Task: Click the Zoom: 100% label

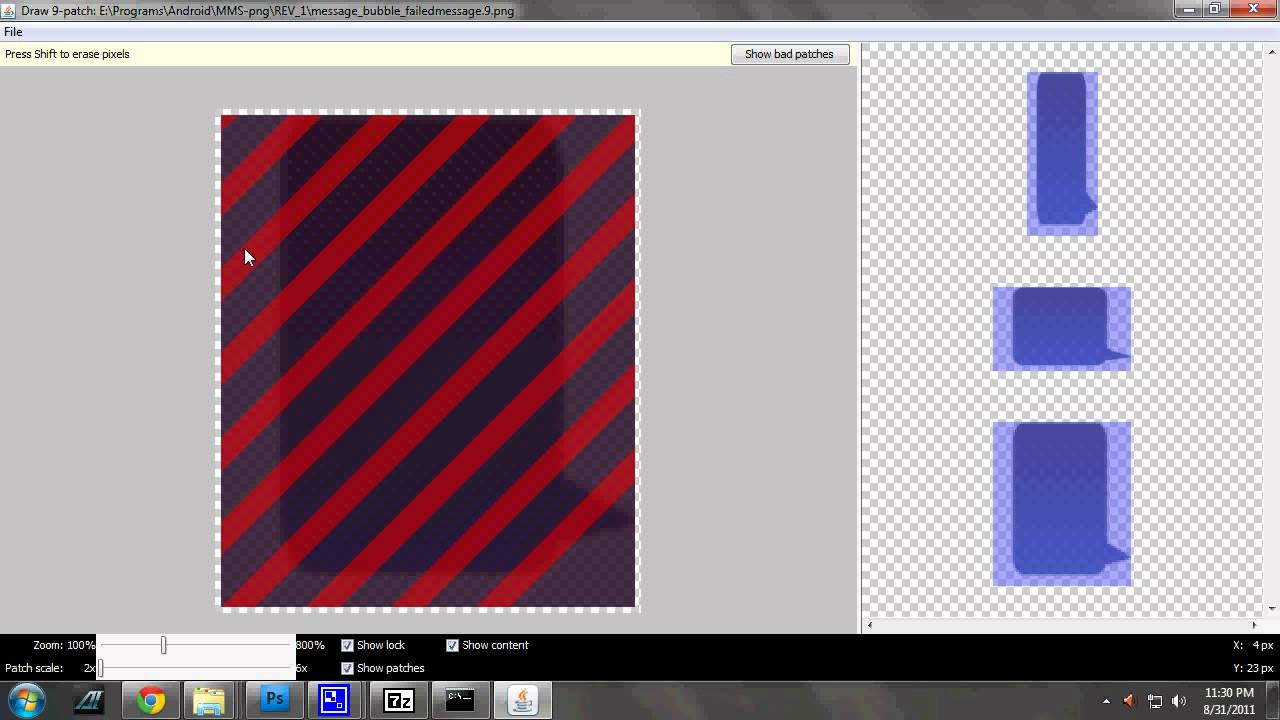Action: coord(64,645)
